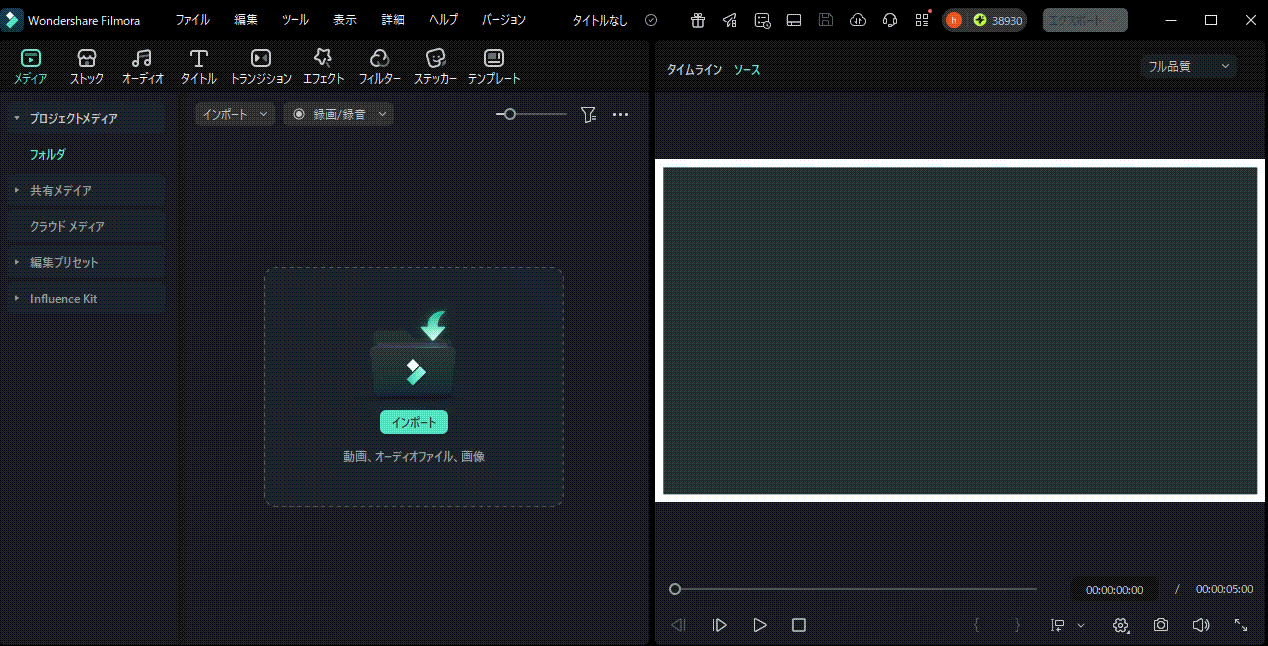Click the green インポート button

point(413,422)
